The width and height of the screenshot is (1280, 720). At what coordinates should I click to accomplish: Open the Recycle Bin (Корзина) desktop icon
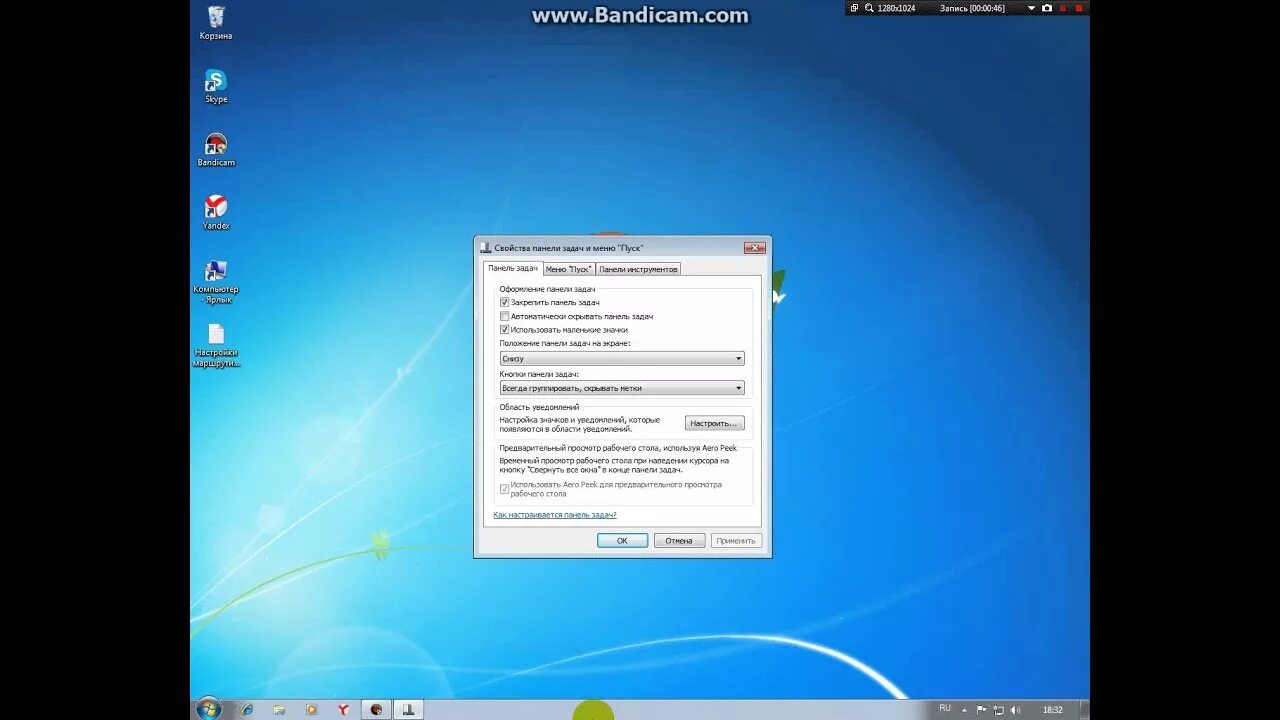tap(216, 23)
